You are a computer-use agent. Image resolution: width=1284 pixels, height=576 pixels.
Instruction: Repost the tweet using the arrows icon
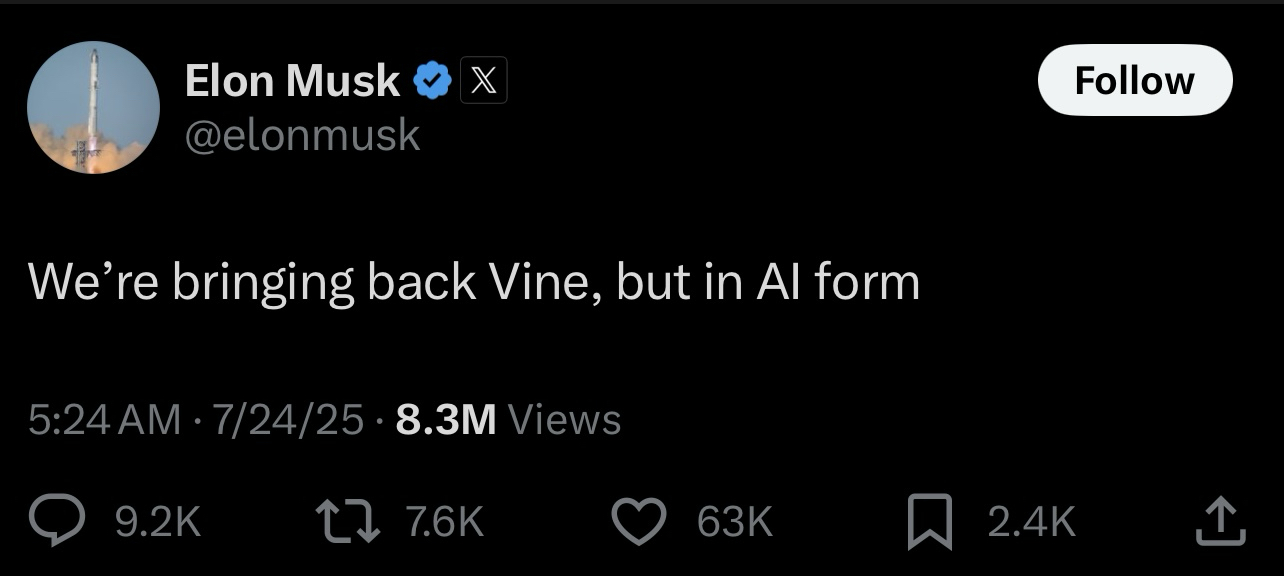click(x=346, y=522)
